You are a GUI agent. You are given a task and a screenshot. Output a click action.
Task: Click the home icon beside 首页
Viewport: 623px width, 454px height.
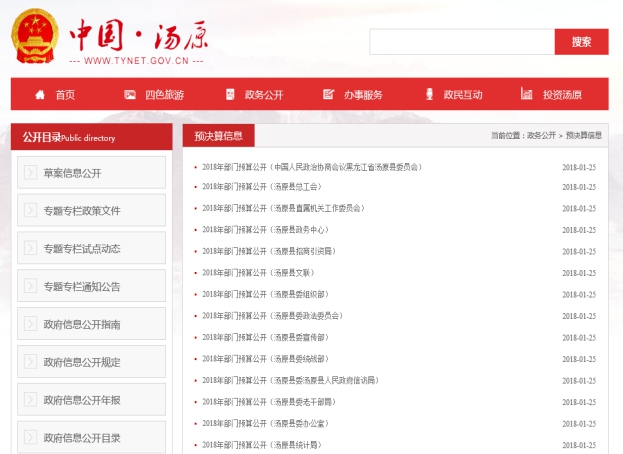pos(40,95)
